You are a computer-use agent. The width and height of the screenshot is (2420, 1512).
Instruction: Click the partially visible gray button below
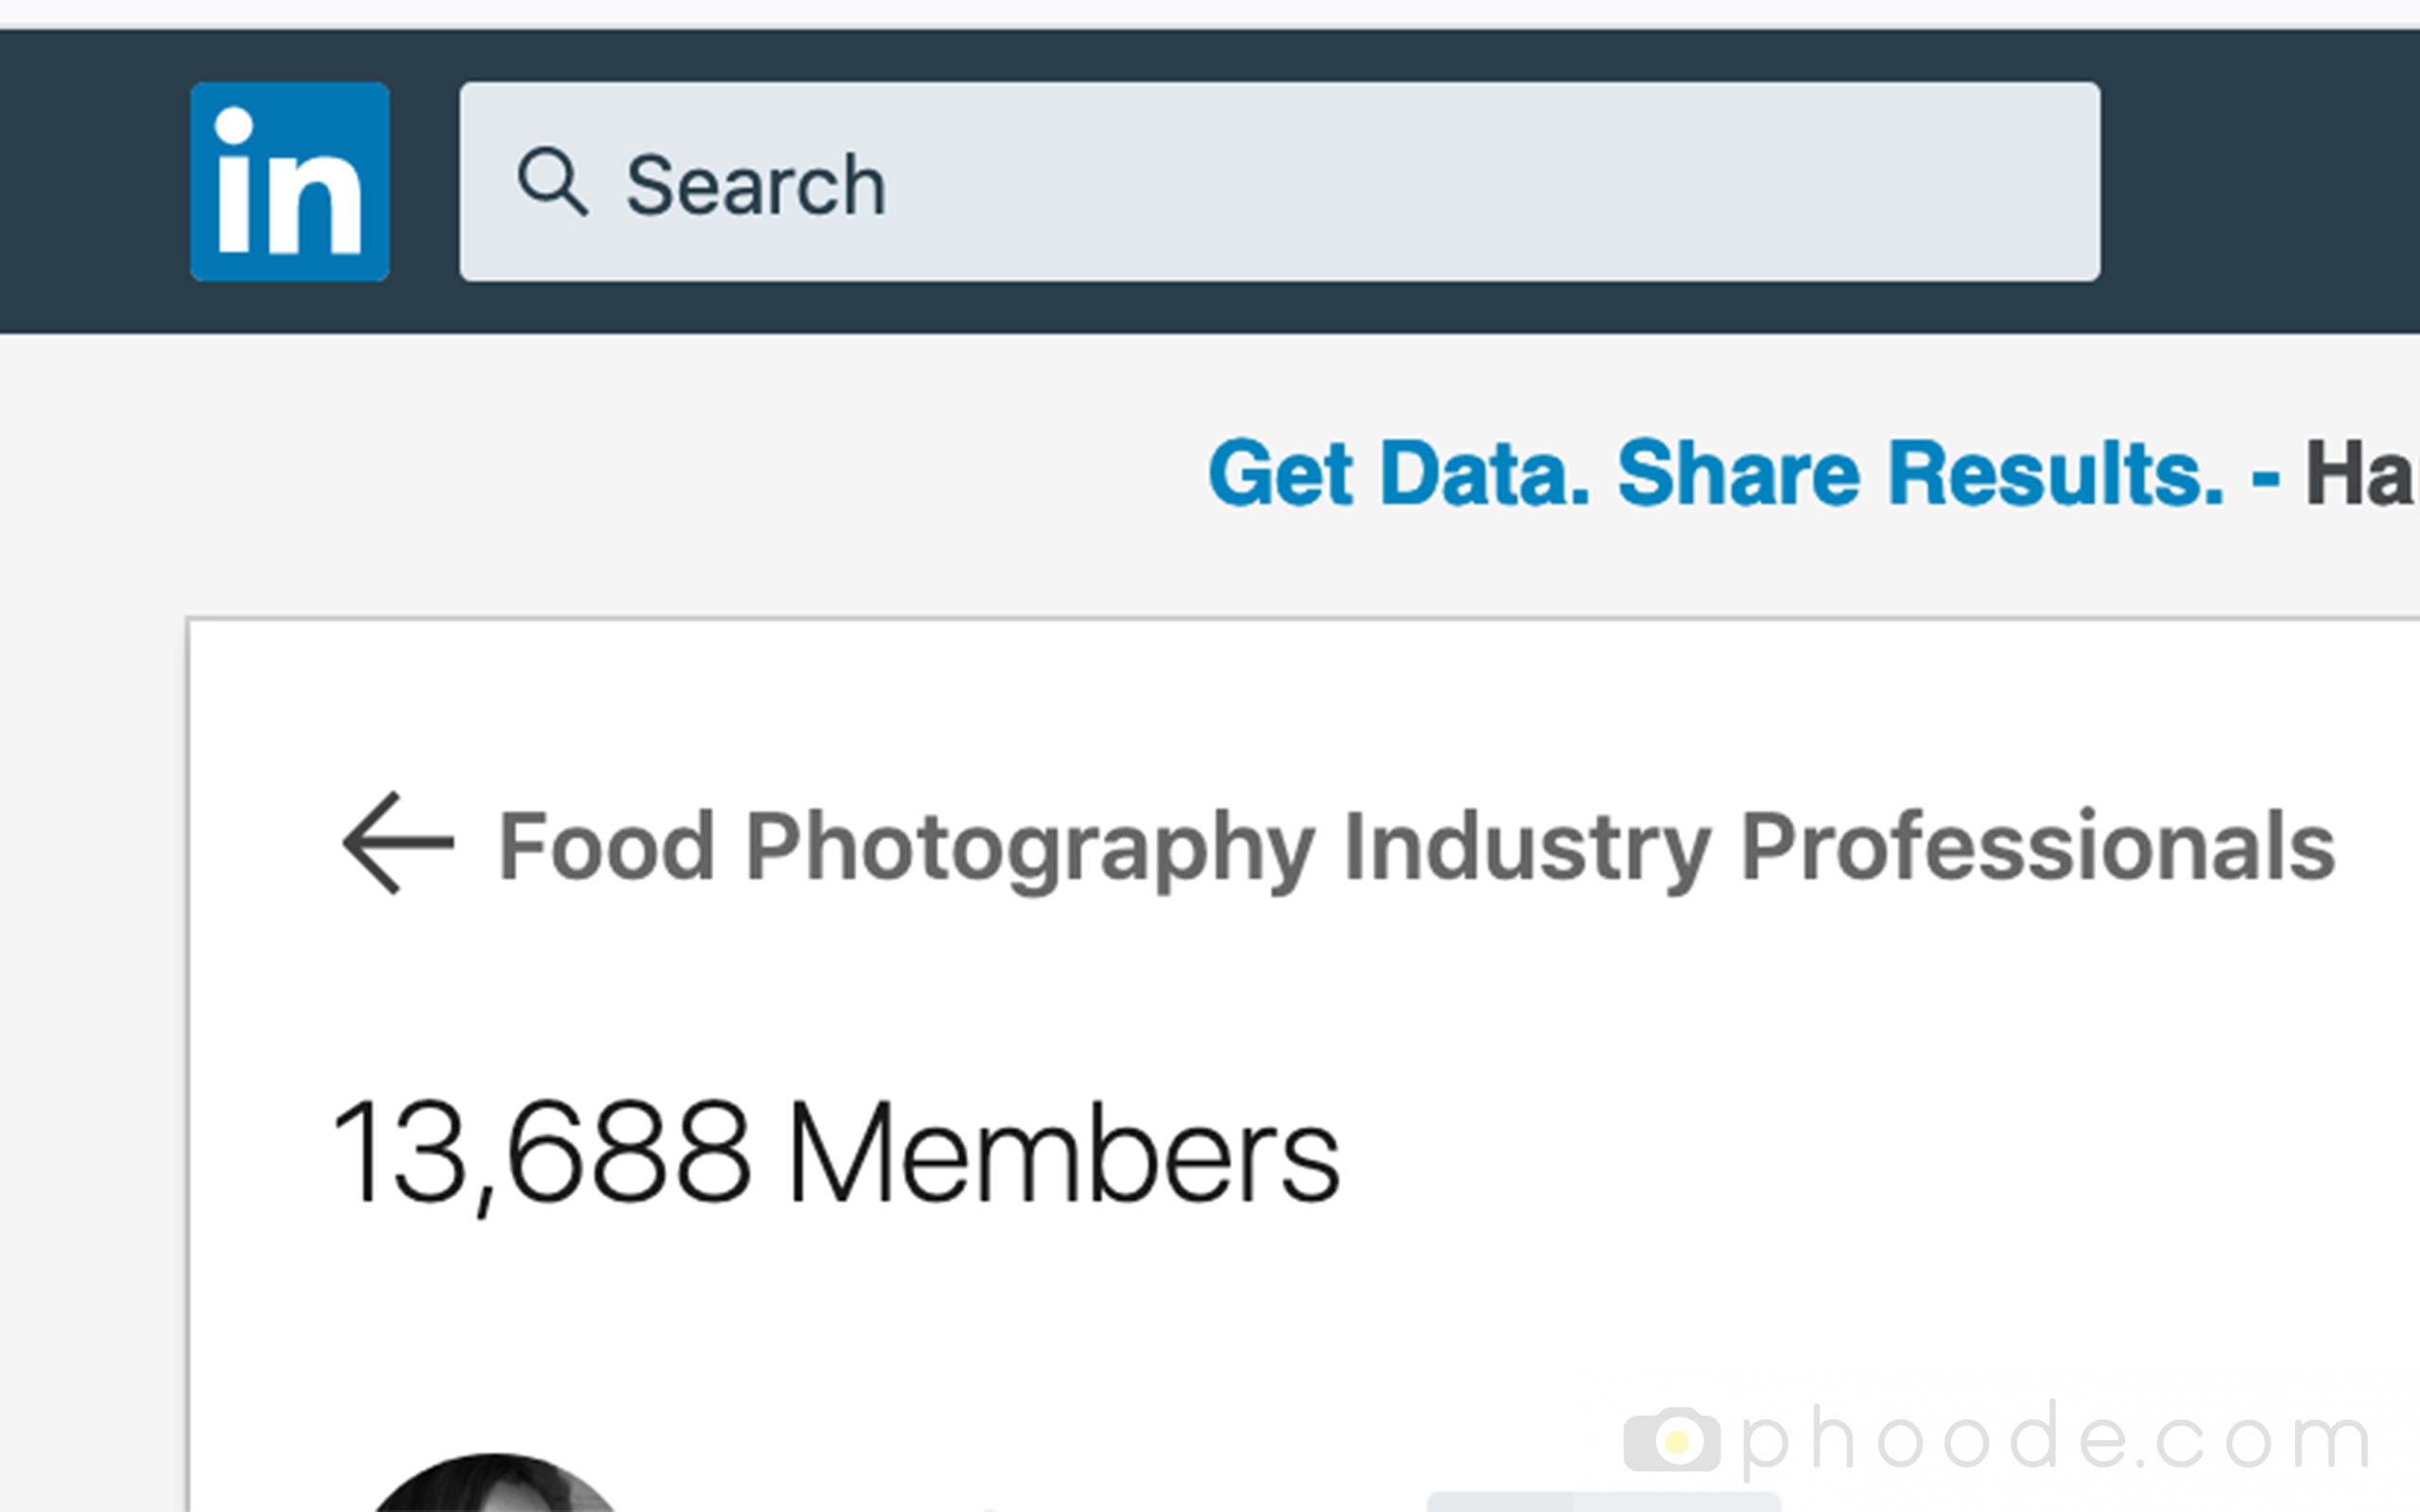pyautogui.click(x=1603, y=1501)
